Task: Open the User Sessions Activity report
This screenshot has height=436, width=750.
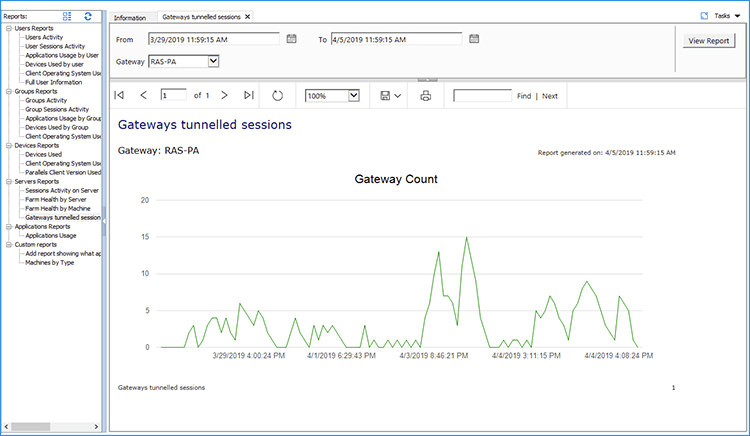Action: pos(55,46)
